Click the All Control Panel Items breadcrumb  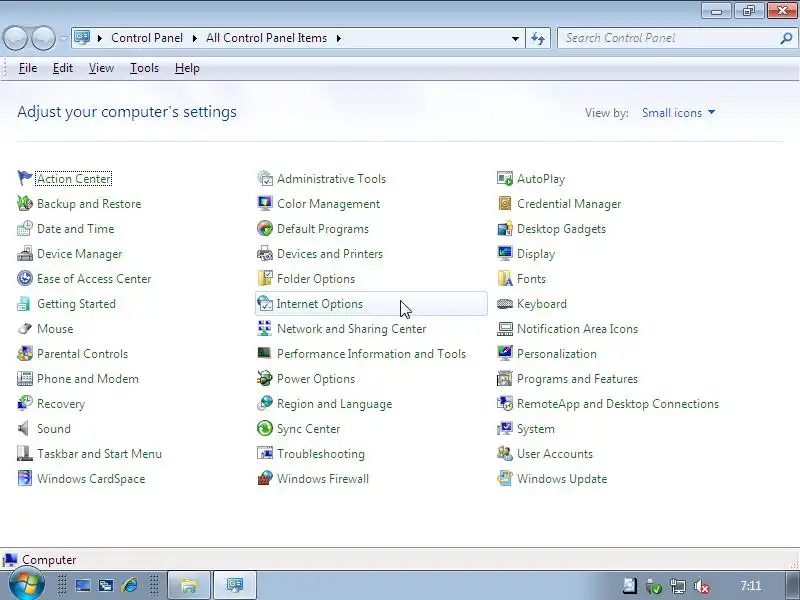tap(266, 38)
